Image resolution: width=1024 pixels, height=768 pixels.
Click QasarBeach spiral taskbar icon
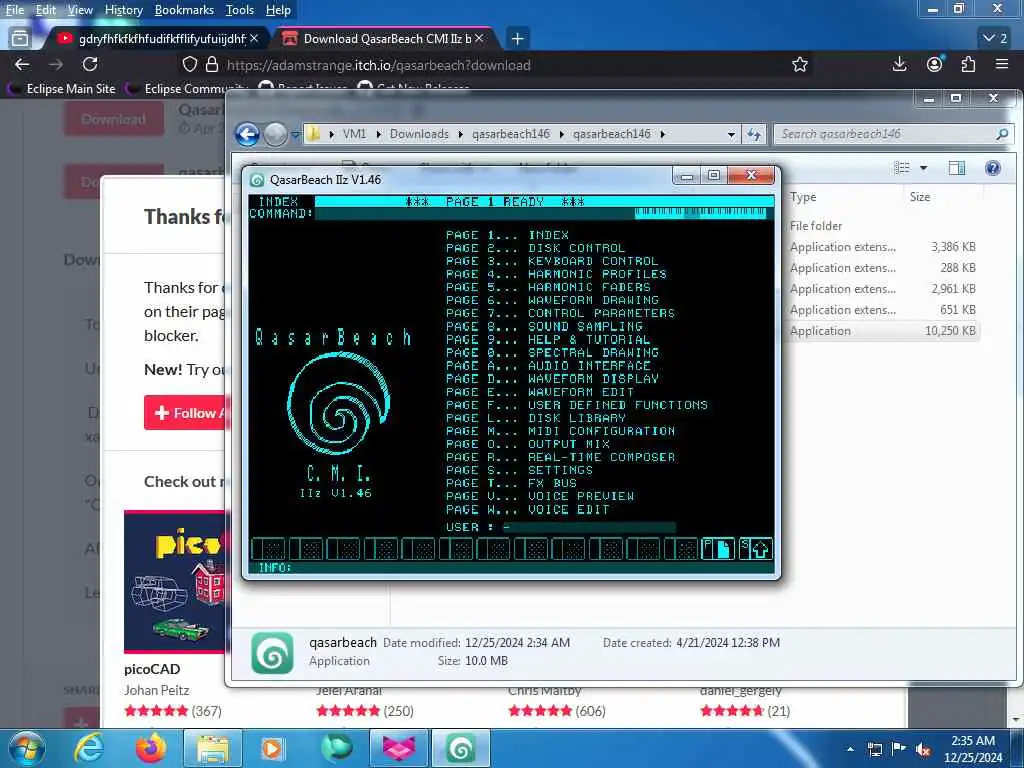coord(460,748)
